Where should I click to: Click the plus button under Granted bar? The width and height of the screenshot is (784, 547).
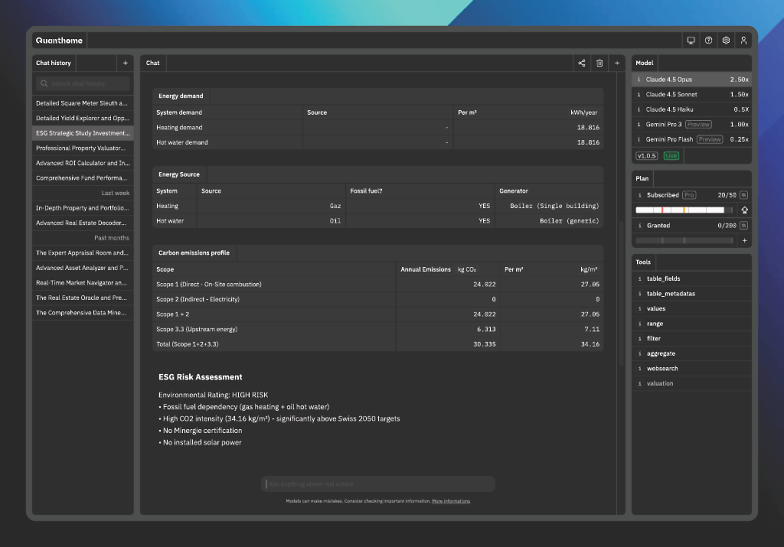pos(743,241)
